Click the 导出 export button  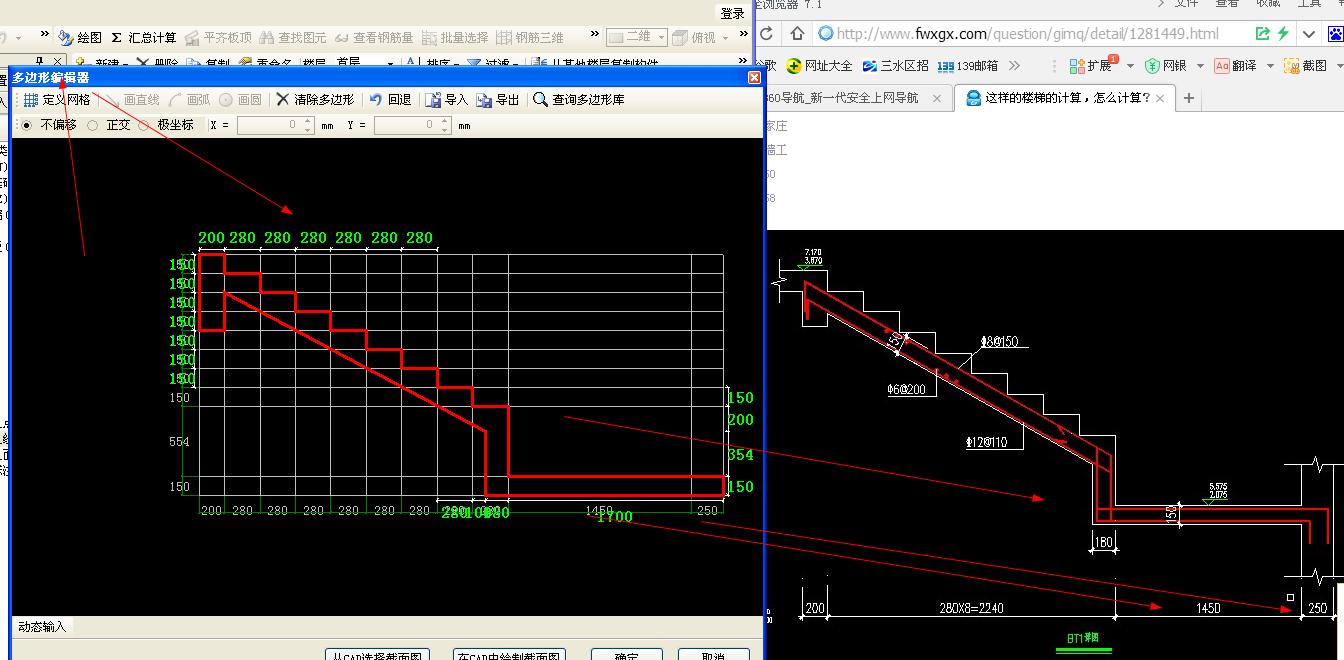click(498, 100)
